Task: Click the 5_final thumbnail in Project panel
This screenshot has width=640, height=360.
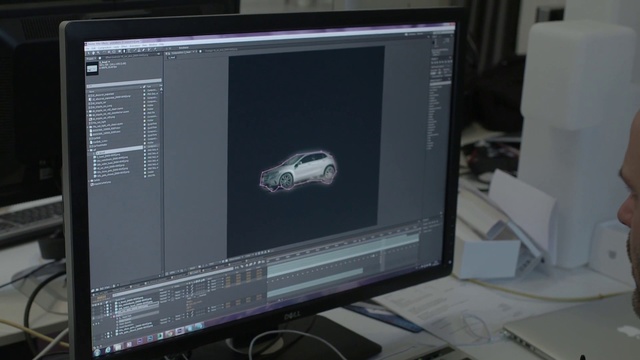Action: tap(92, 69)
